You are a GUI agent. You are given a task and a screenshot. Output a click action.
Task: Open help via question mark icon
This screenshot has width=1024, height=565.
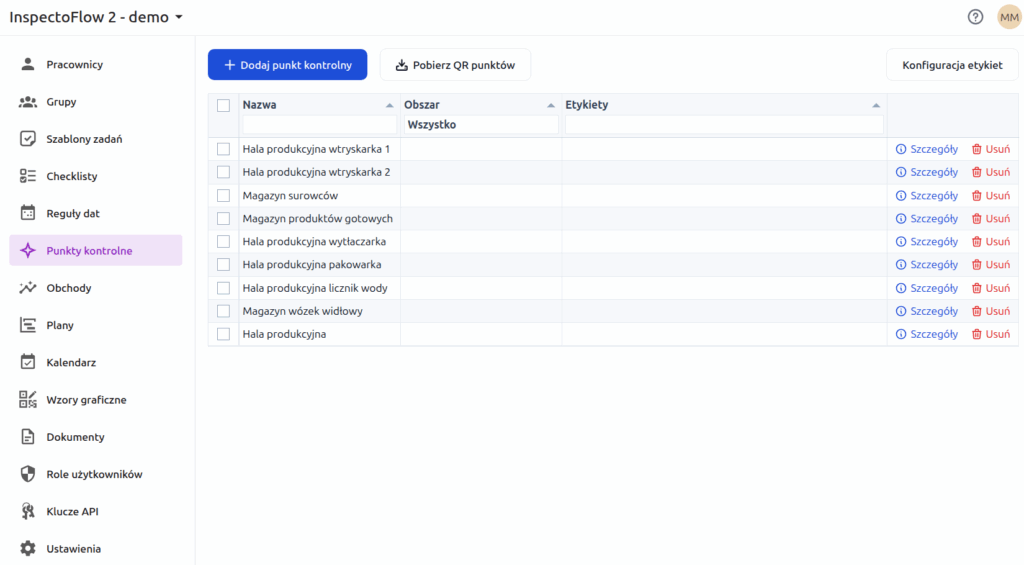click(975, 17)
